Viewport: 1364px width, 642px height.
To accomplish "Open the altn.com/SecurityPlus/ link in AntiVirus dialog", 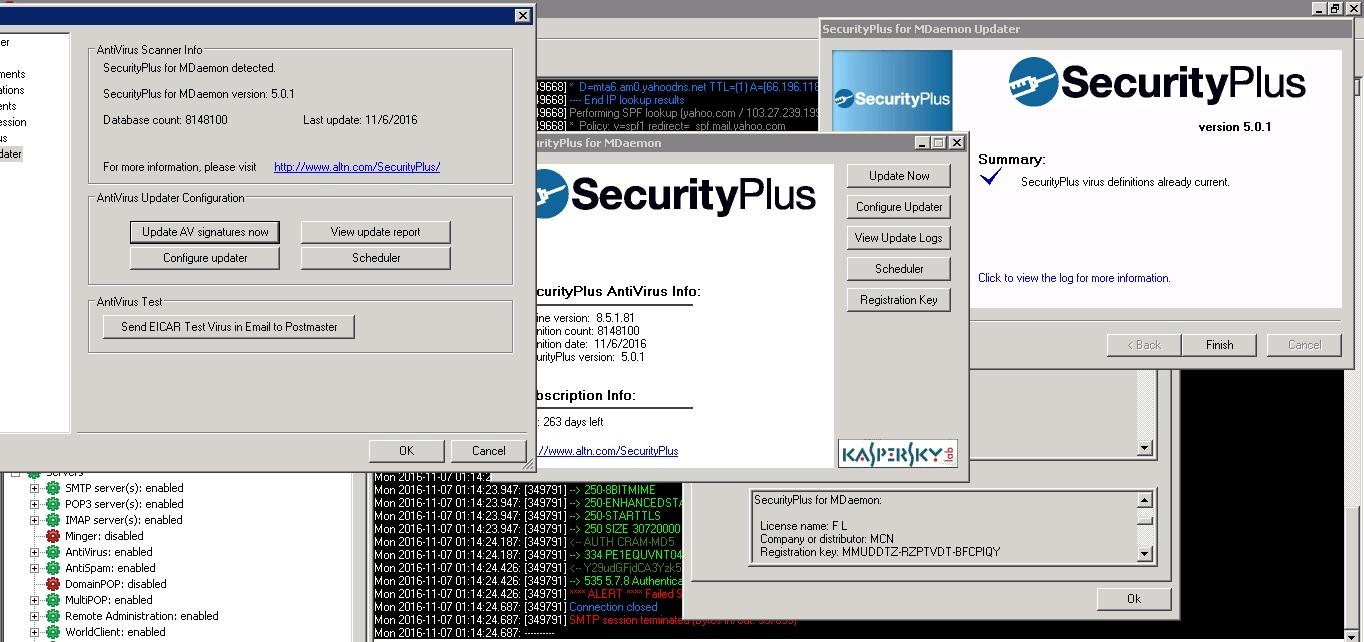I will (x=357, y=167).
